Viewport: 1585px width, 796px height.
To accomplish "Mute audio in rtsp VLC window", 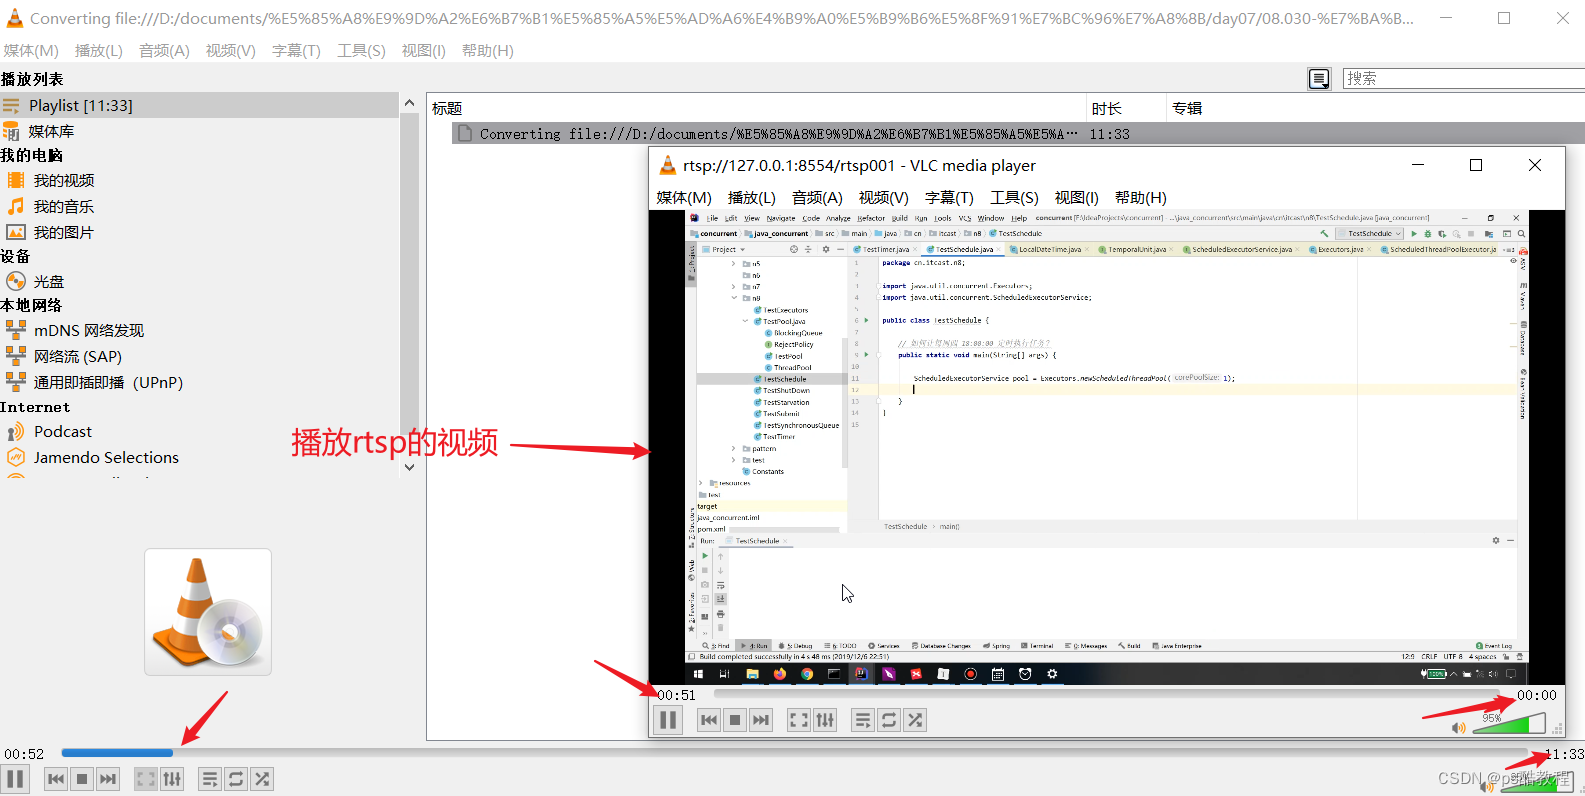I will (x=1459, y=727).
